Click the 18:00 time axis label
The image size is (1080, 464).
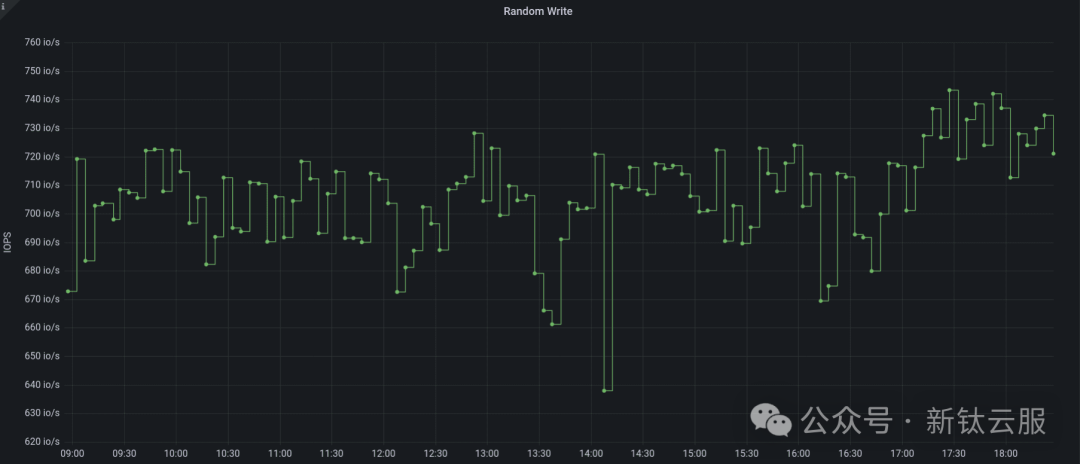(x=1006, y=454)
